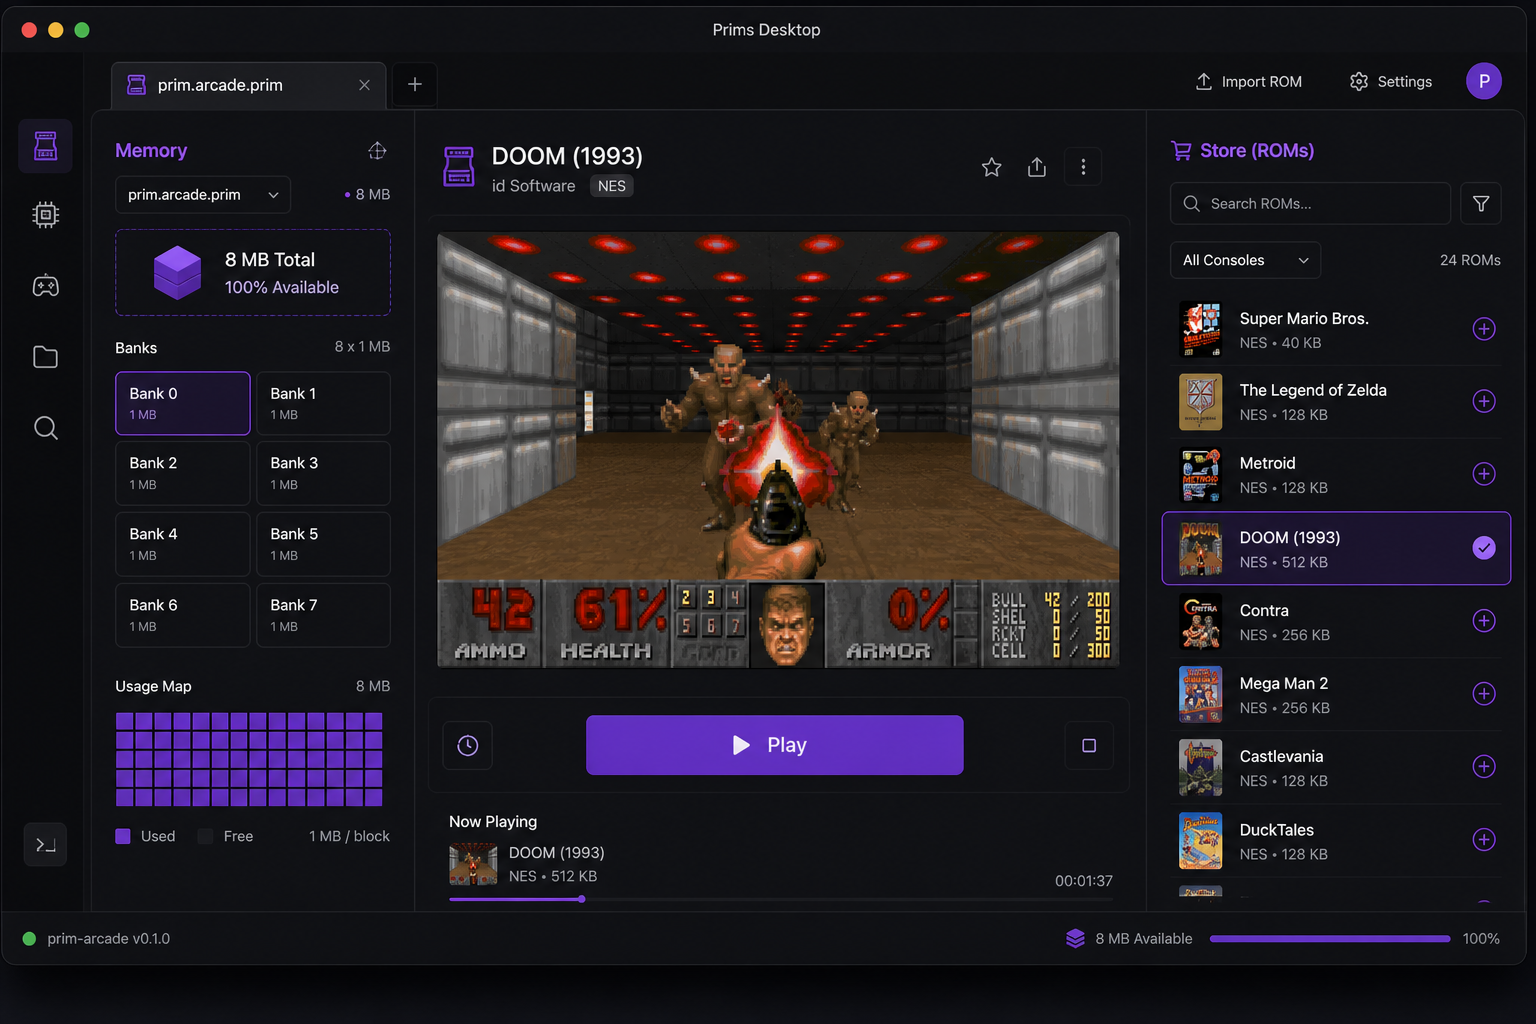Click the Free legend color swatch

(x=205, y=836)
